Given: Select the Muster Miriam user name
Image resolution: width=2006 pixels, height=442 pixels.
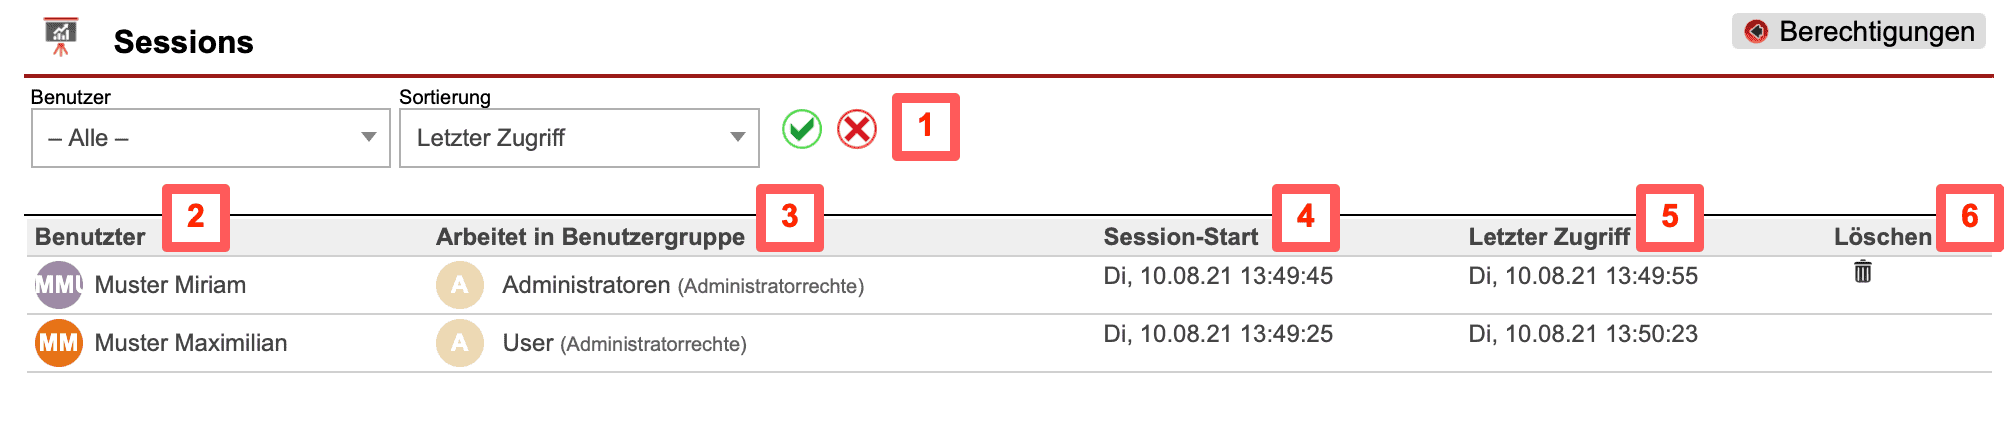Looking at the screenshot, I should [170, 285].
